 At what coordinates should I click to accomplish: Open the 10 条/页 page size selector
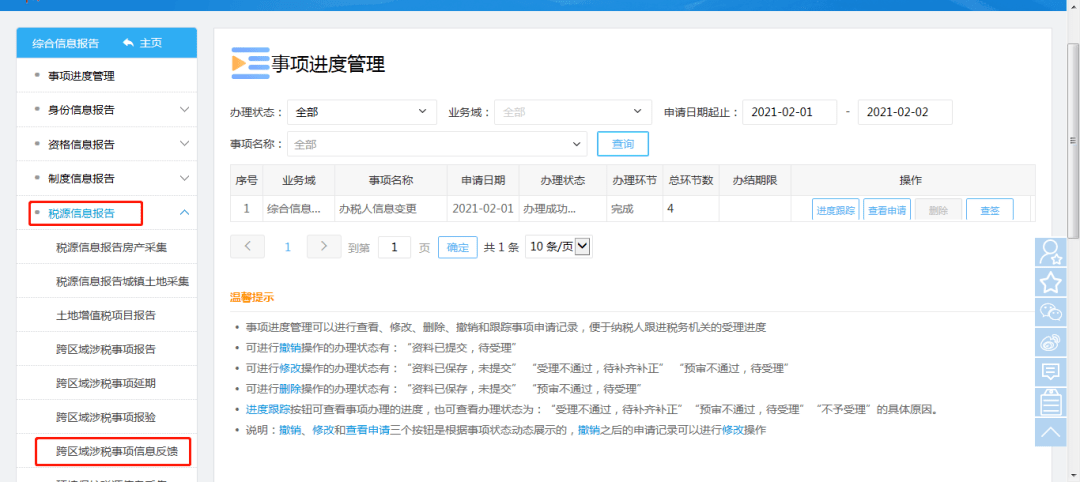click(559, 247)
